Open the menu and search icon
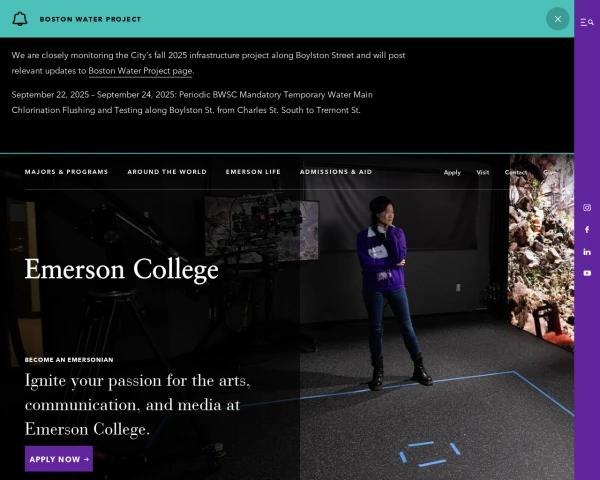600x480 pixels. tap(587, 23)
